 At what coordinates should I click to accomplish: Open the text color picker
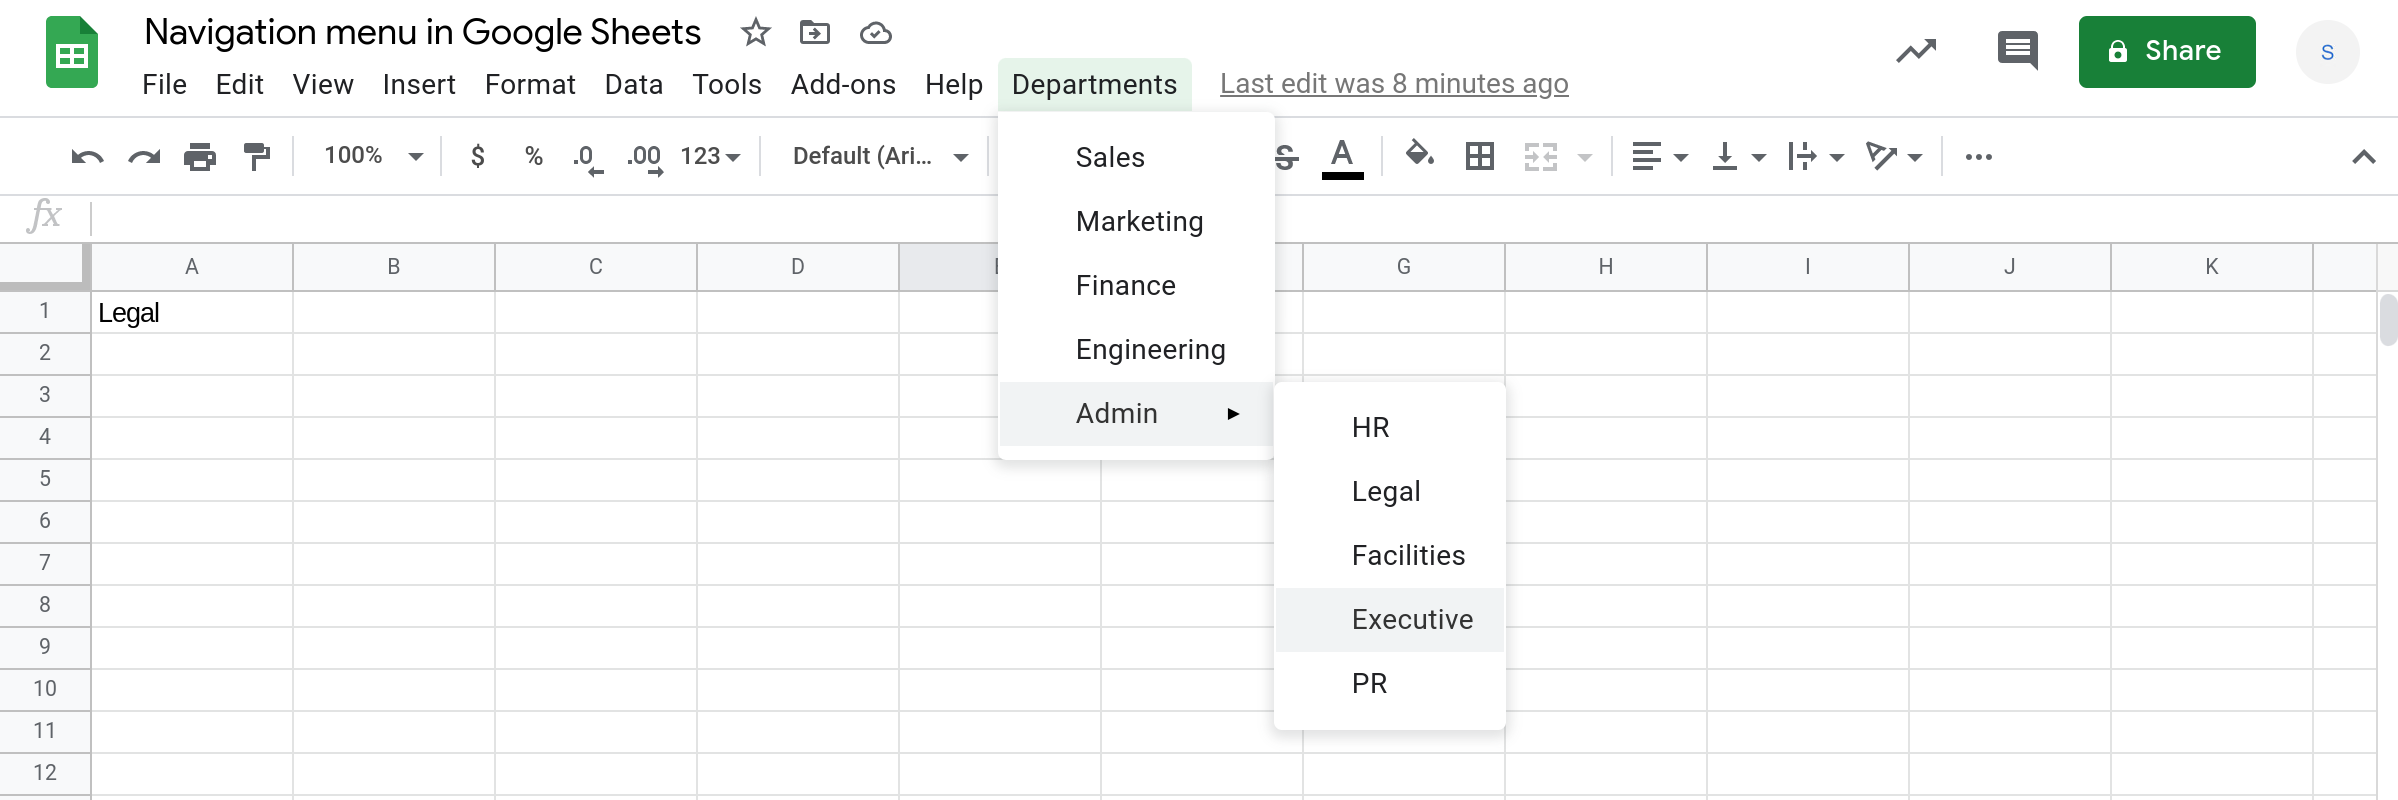tap(1342, 158)
